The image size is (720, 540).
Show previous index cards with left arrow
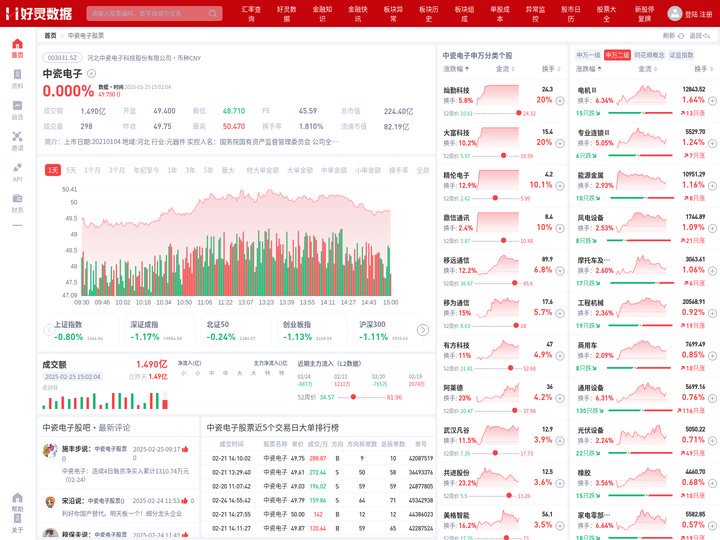pos(49,330)
